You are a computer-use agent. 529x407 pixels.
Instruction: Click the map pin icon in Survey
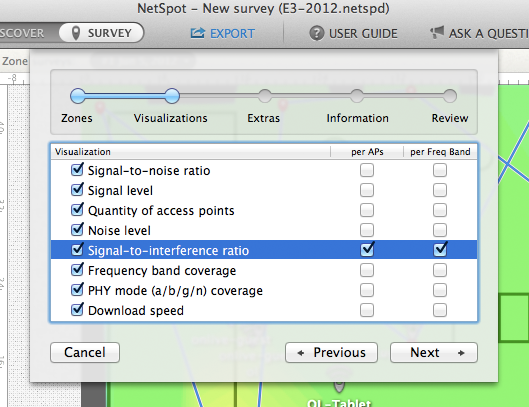(76, 33)
